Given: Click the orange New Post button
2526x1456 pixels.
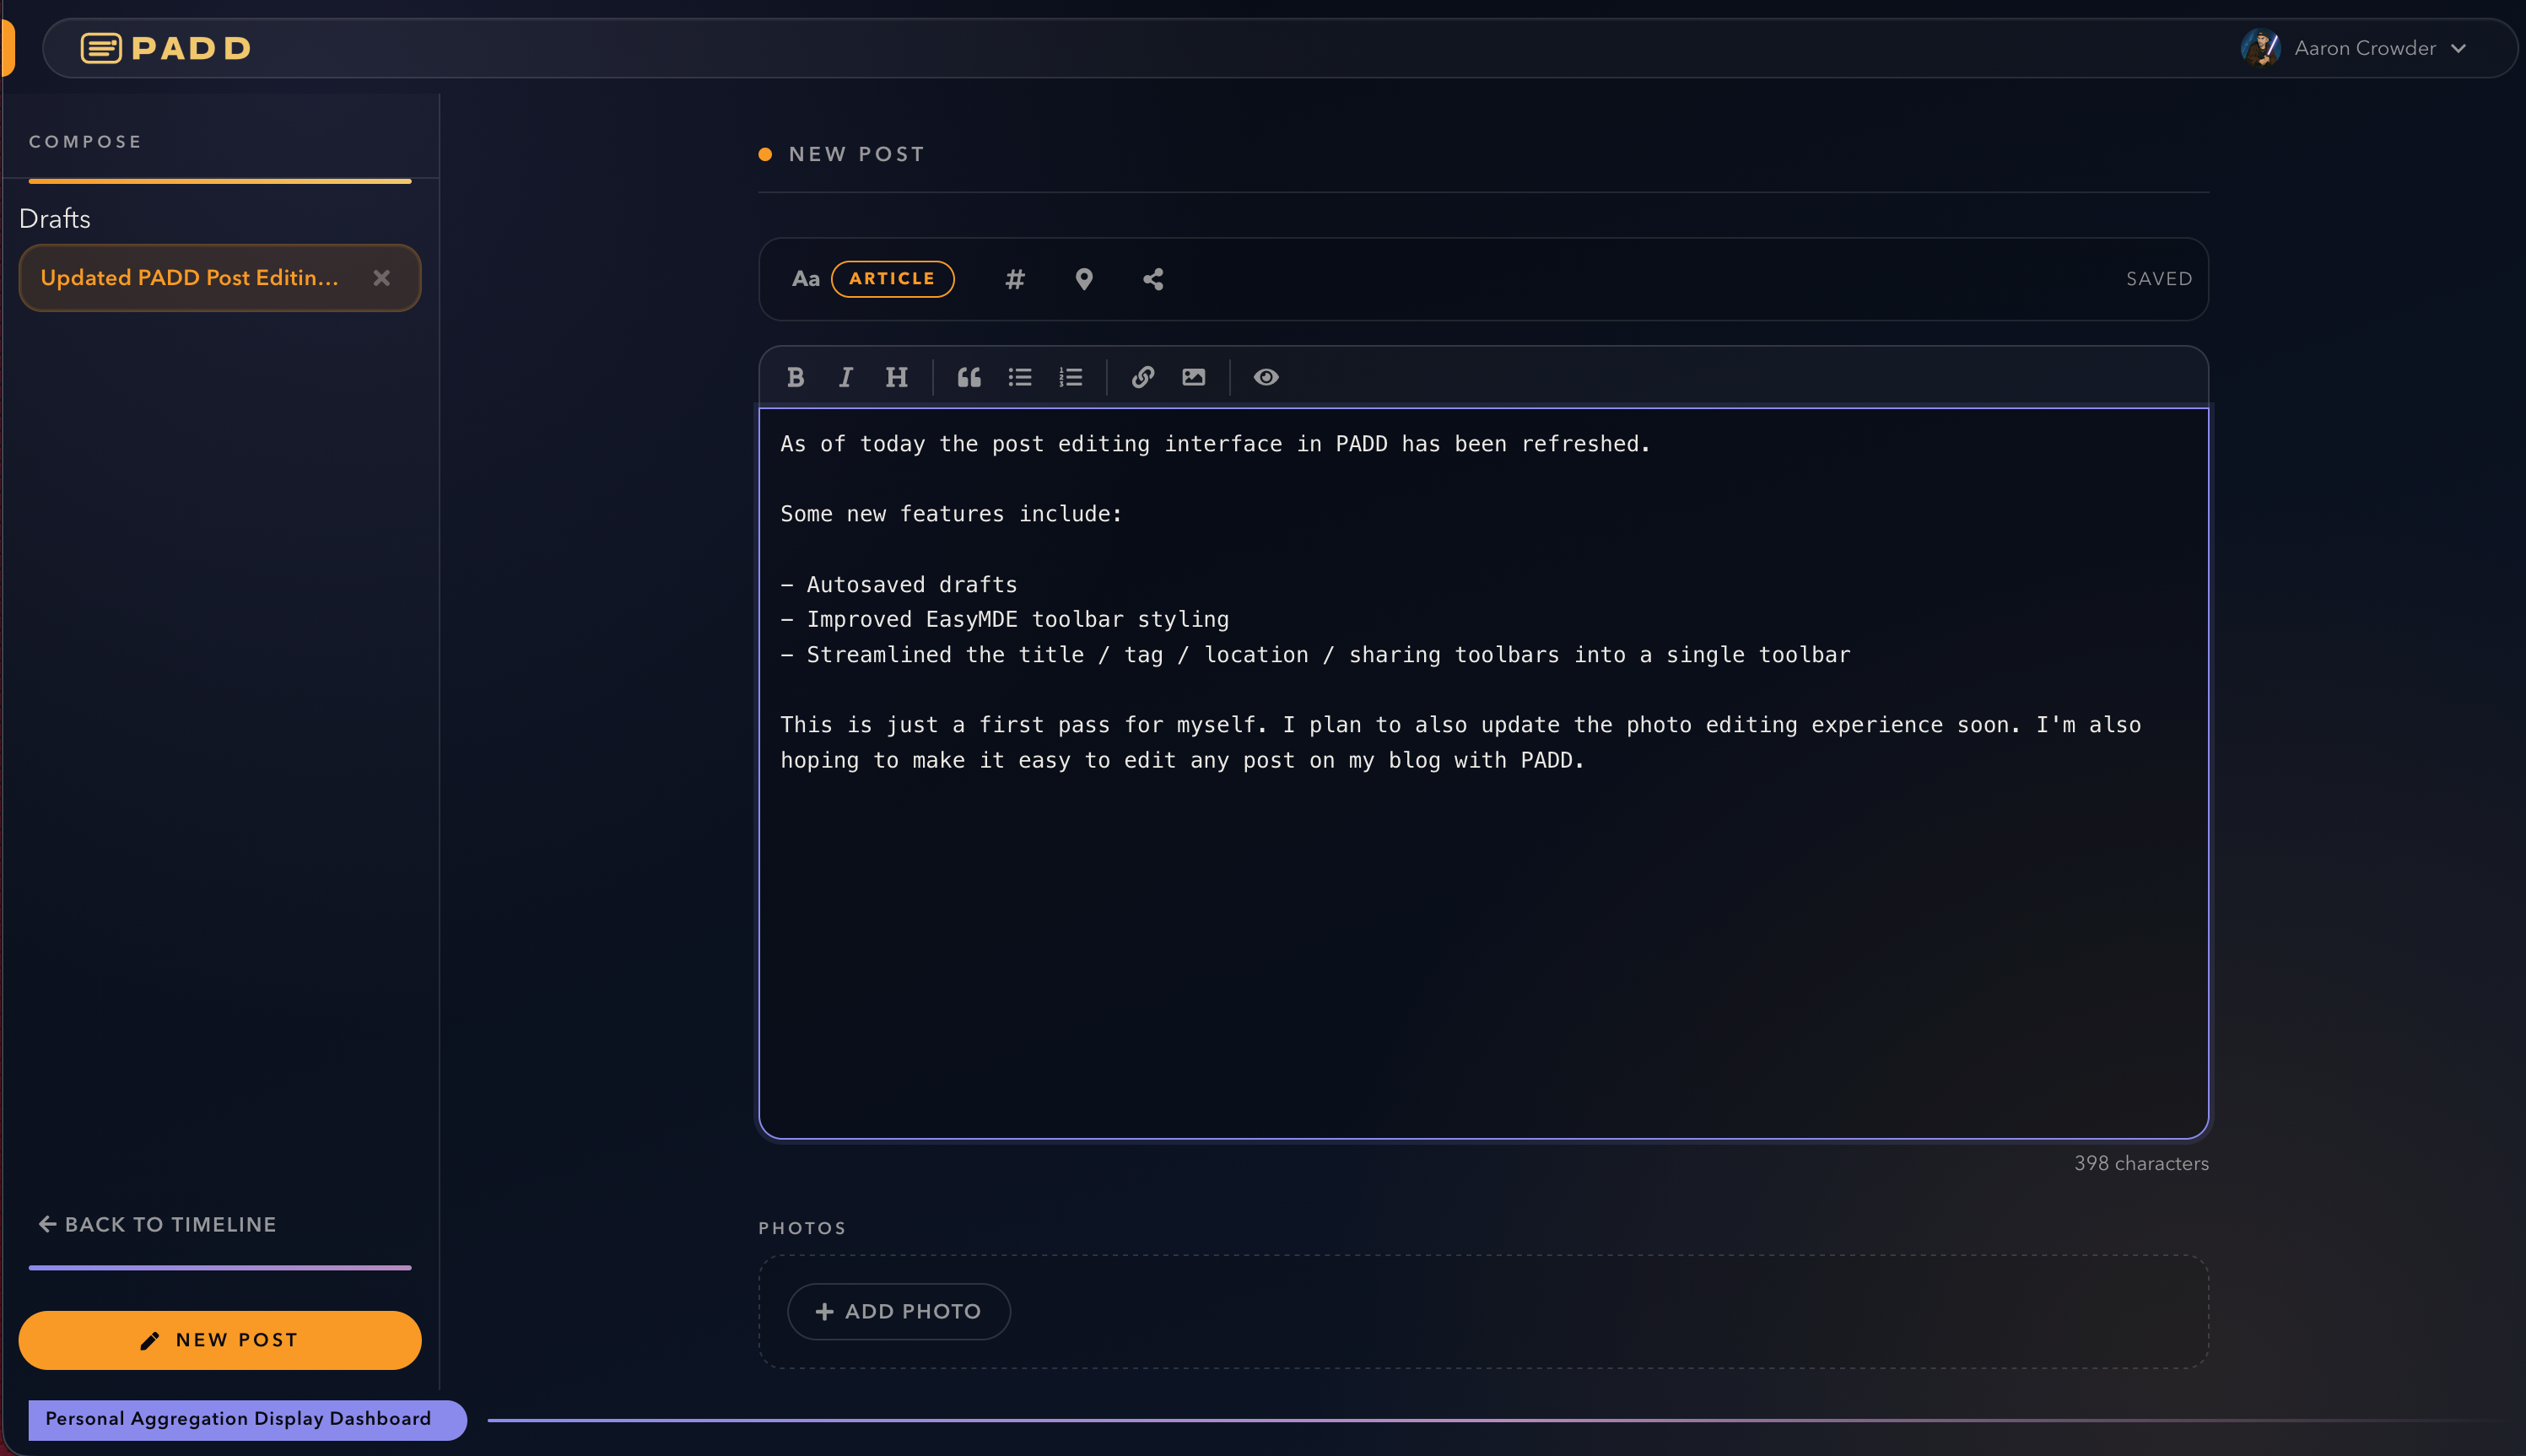Looking at the screenshot, I should coord(220,1340).
